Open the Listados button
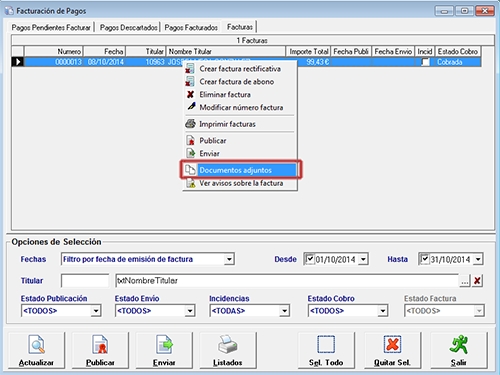 [228, 350]
